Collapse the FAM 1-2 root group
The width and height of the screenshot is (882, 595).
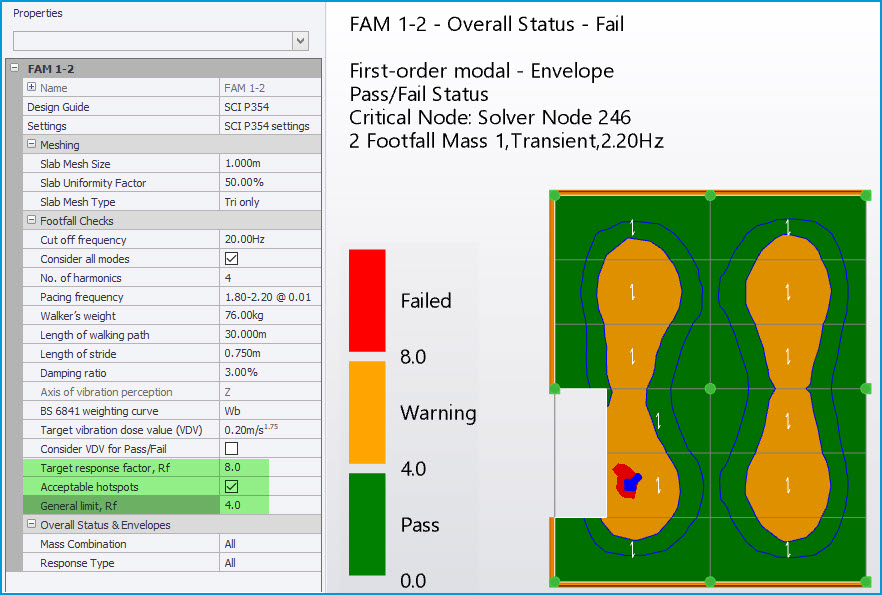[13, 69]
